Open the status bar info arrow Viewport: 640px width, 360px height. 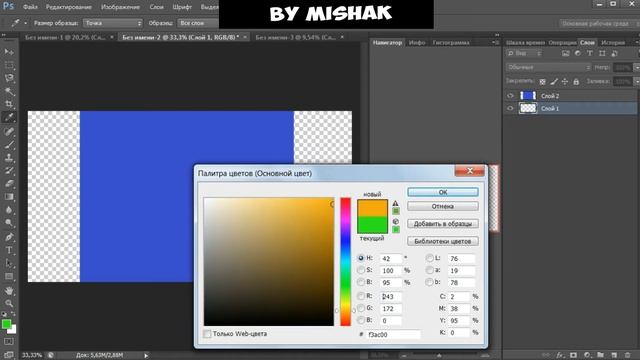146,356
